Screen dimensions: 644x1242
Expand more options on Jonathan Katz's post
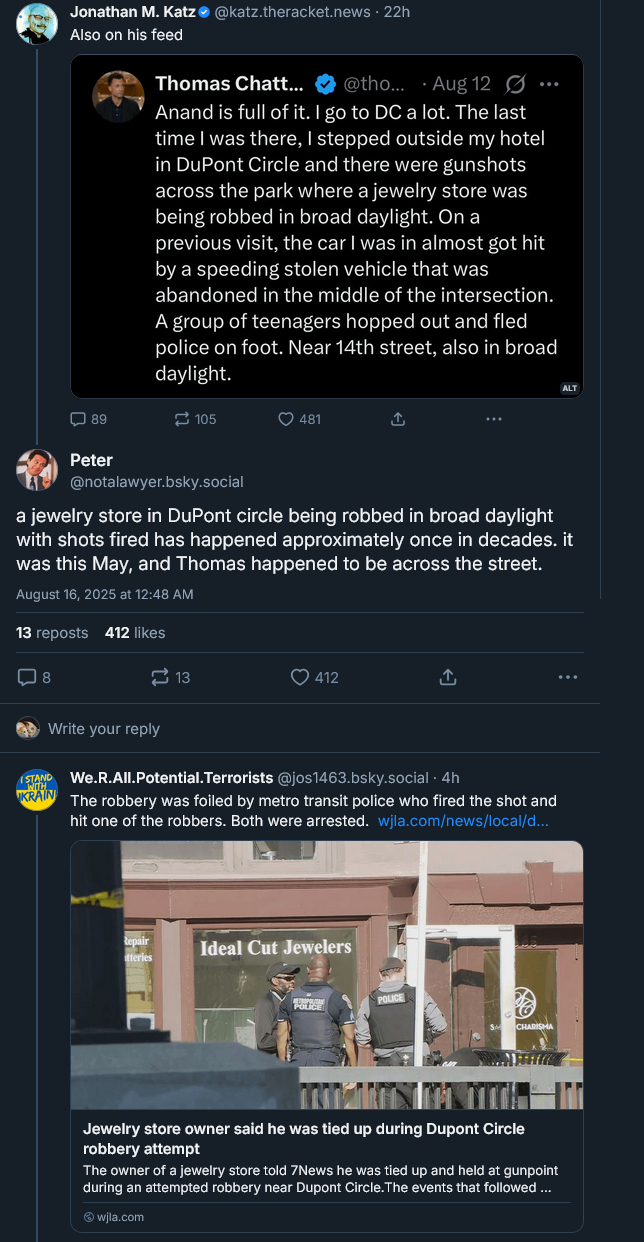click(x=493, y=419)
